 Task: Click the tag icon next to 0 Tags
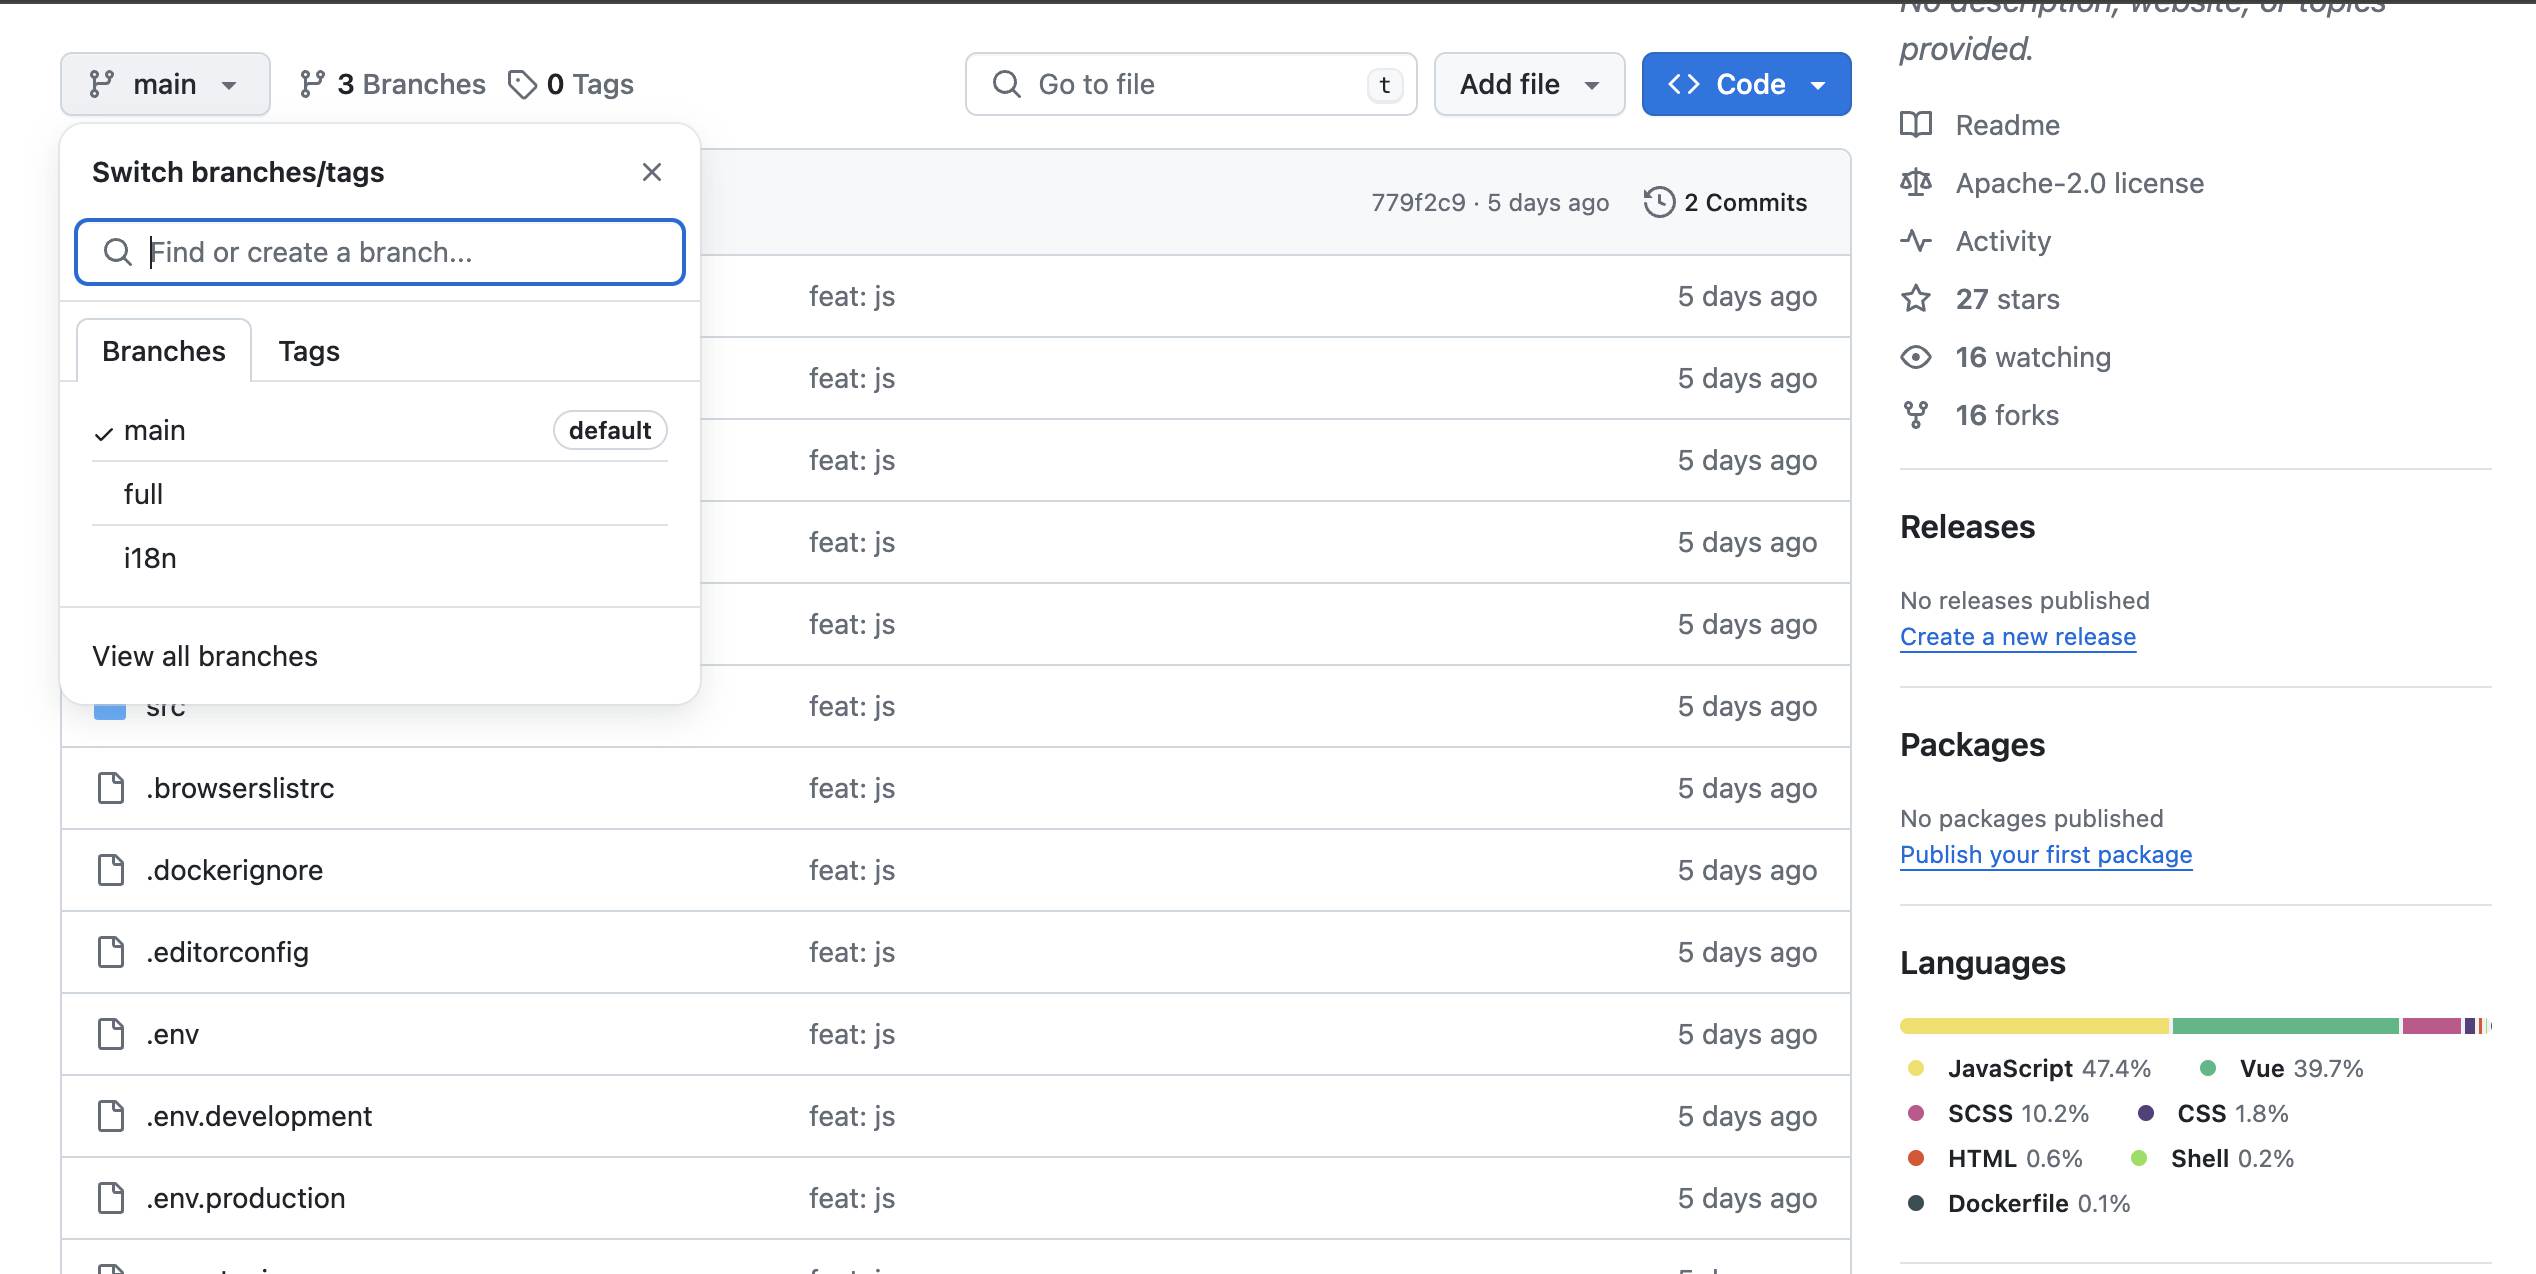pos(522,84)
